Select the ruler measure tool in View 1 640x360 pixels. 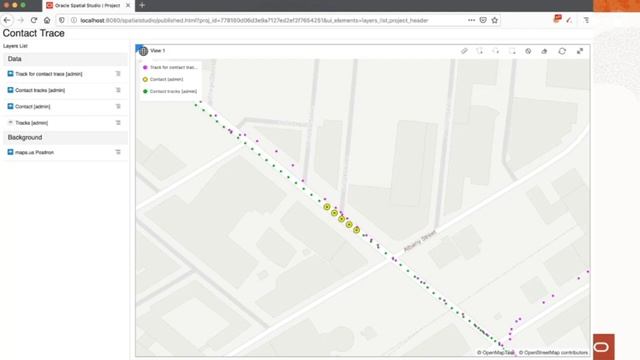point(464,51)
